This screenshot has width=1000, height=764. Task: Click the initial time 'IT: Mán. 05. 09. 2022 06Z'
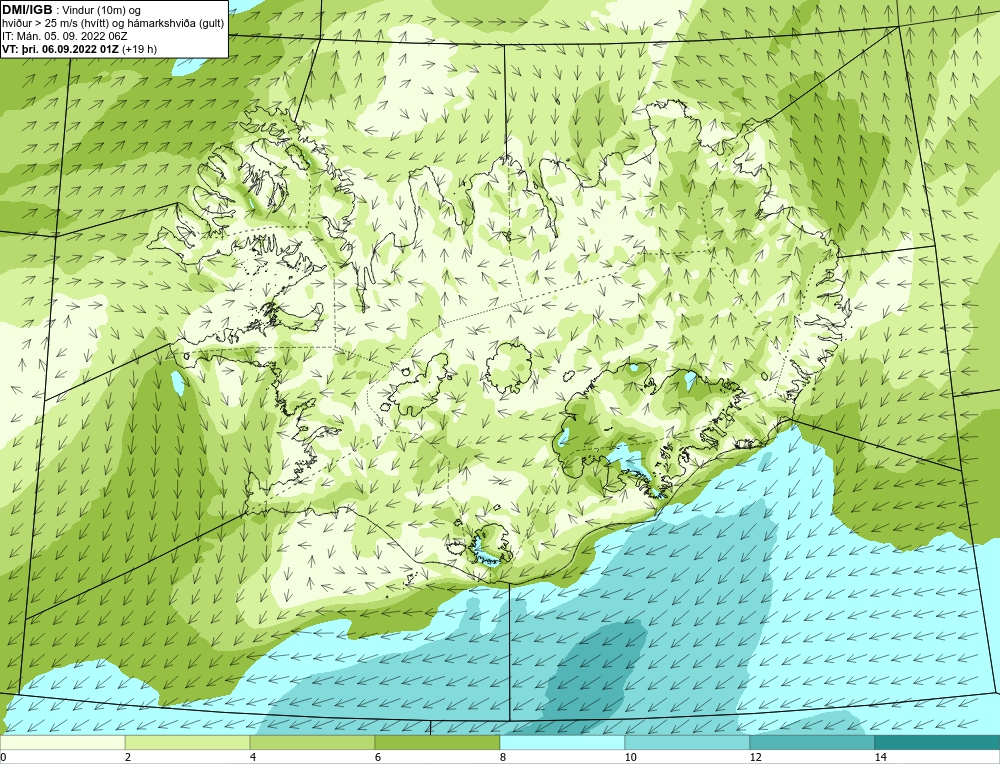[65, 36]
